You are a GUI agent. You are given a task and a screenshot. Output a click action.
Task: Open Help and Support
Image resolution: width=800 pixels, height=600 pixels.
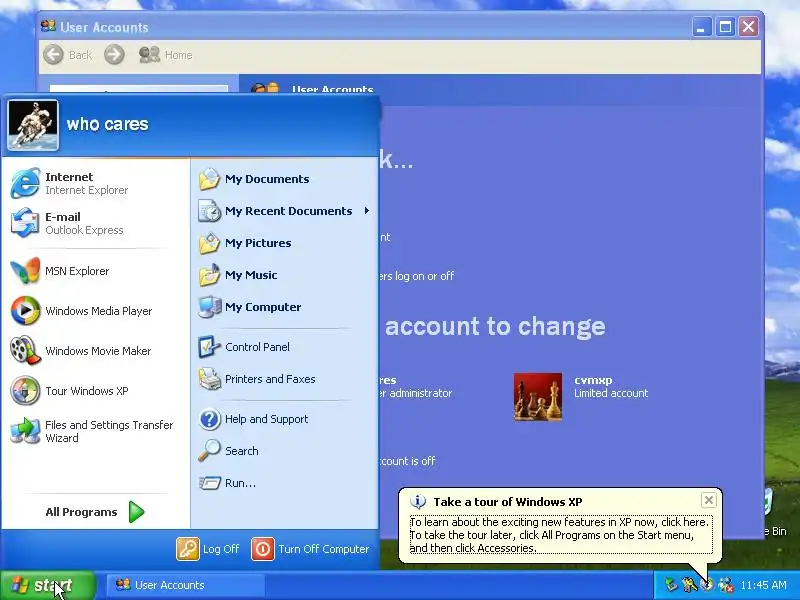pyautogui.click(x=284, y=419)
